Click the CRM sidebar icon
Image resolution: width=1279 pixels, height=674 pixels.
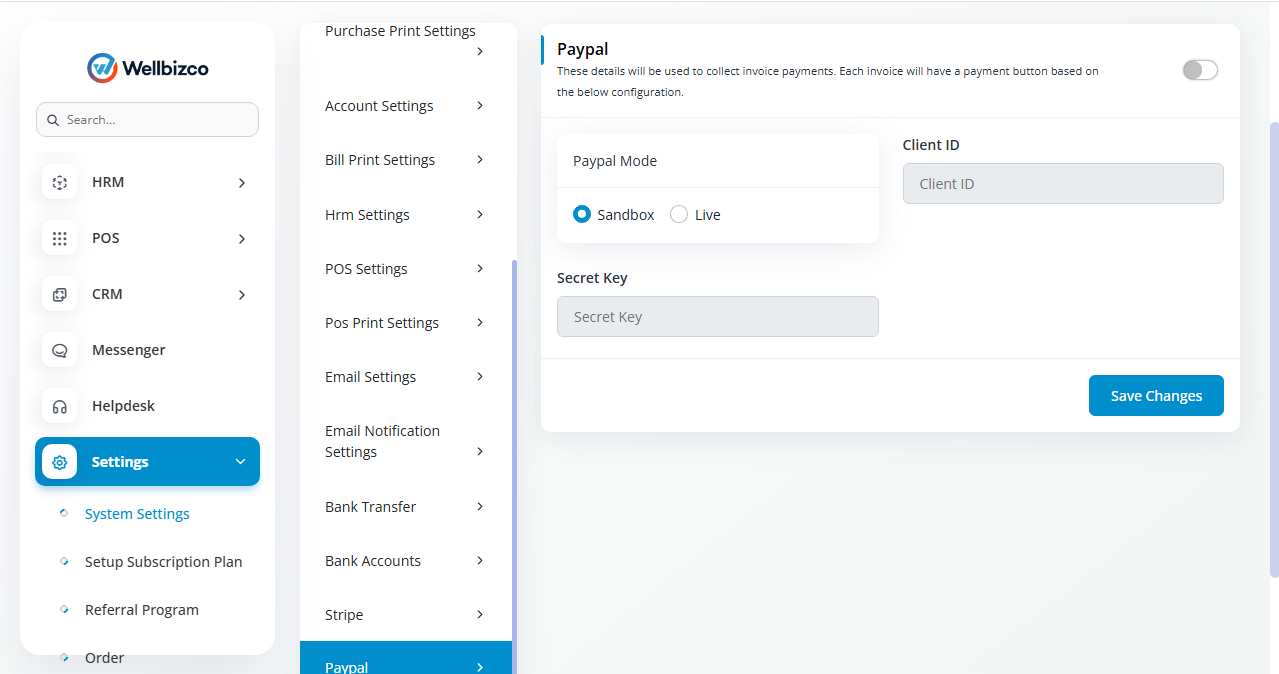[59, 294]
